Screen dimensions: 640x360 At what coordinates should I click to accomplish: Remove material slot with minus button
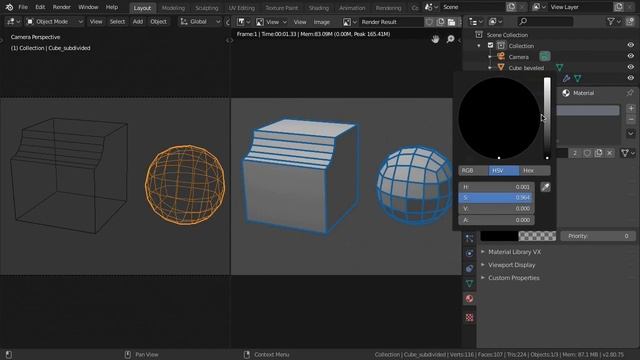click(631, 120)
